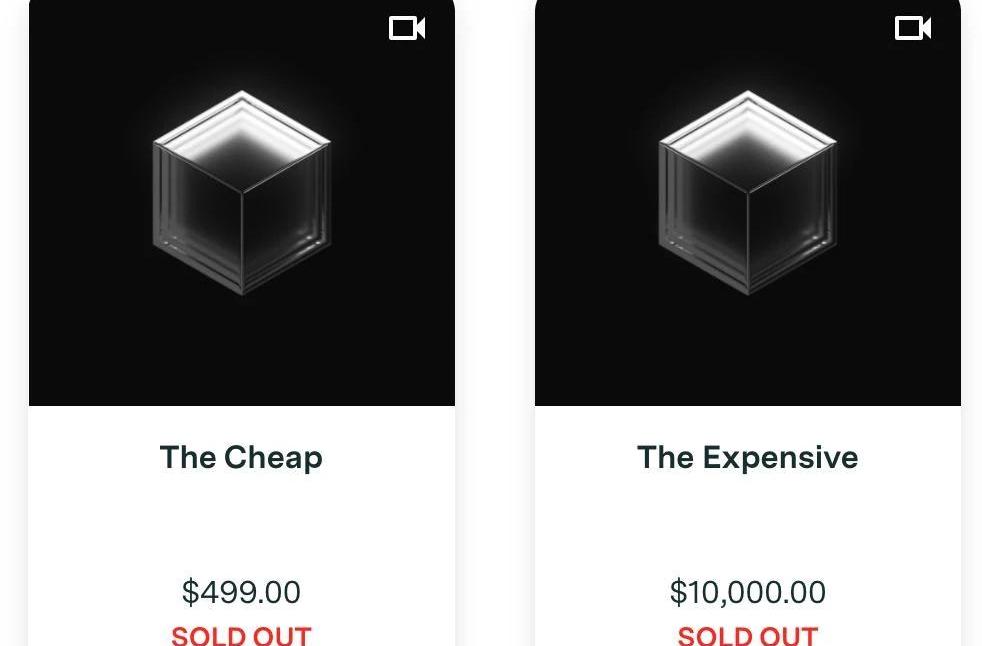The width and height of the screenshot is (982, 646).
Task: Click blank space between The Expensive title and price
Action: [x=748, y=525]
